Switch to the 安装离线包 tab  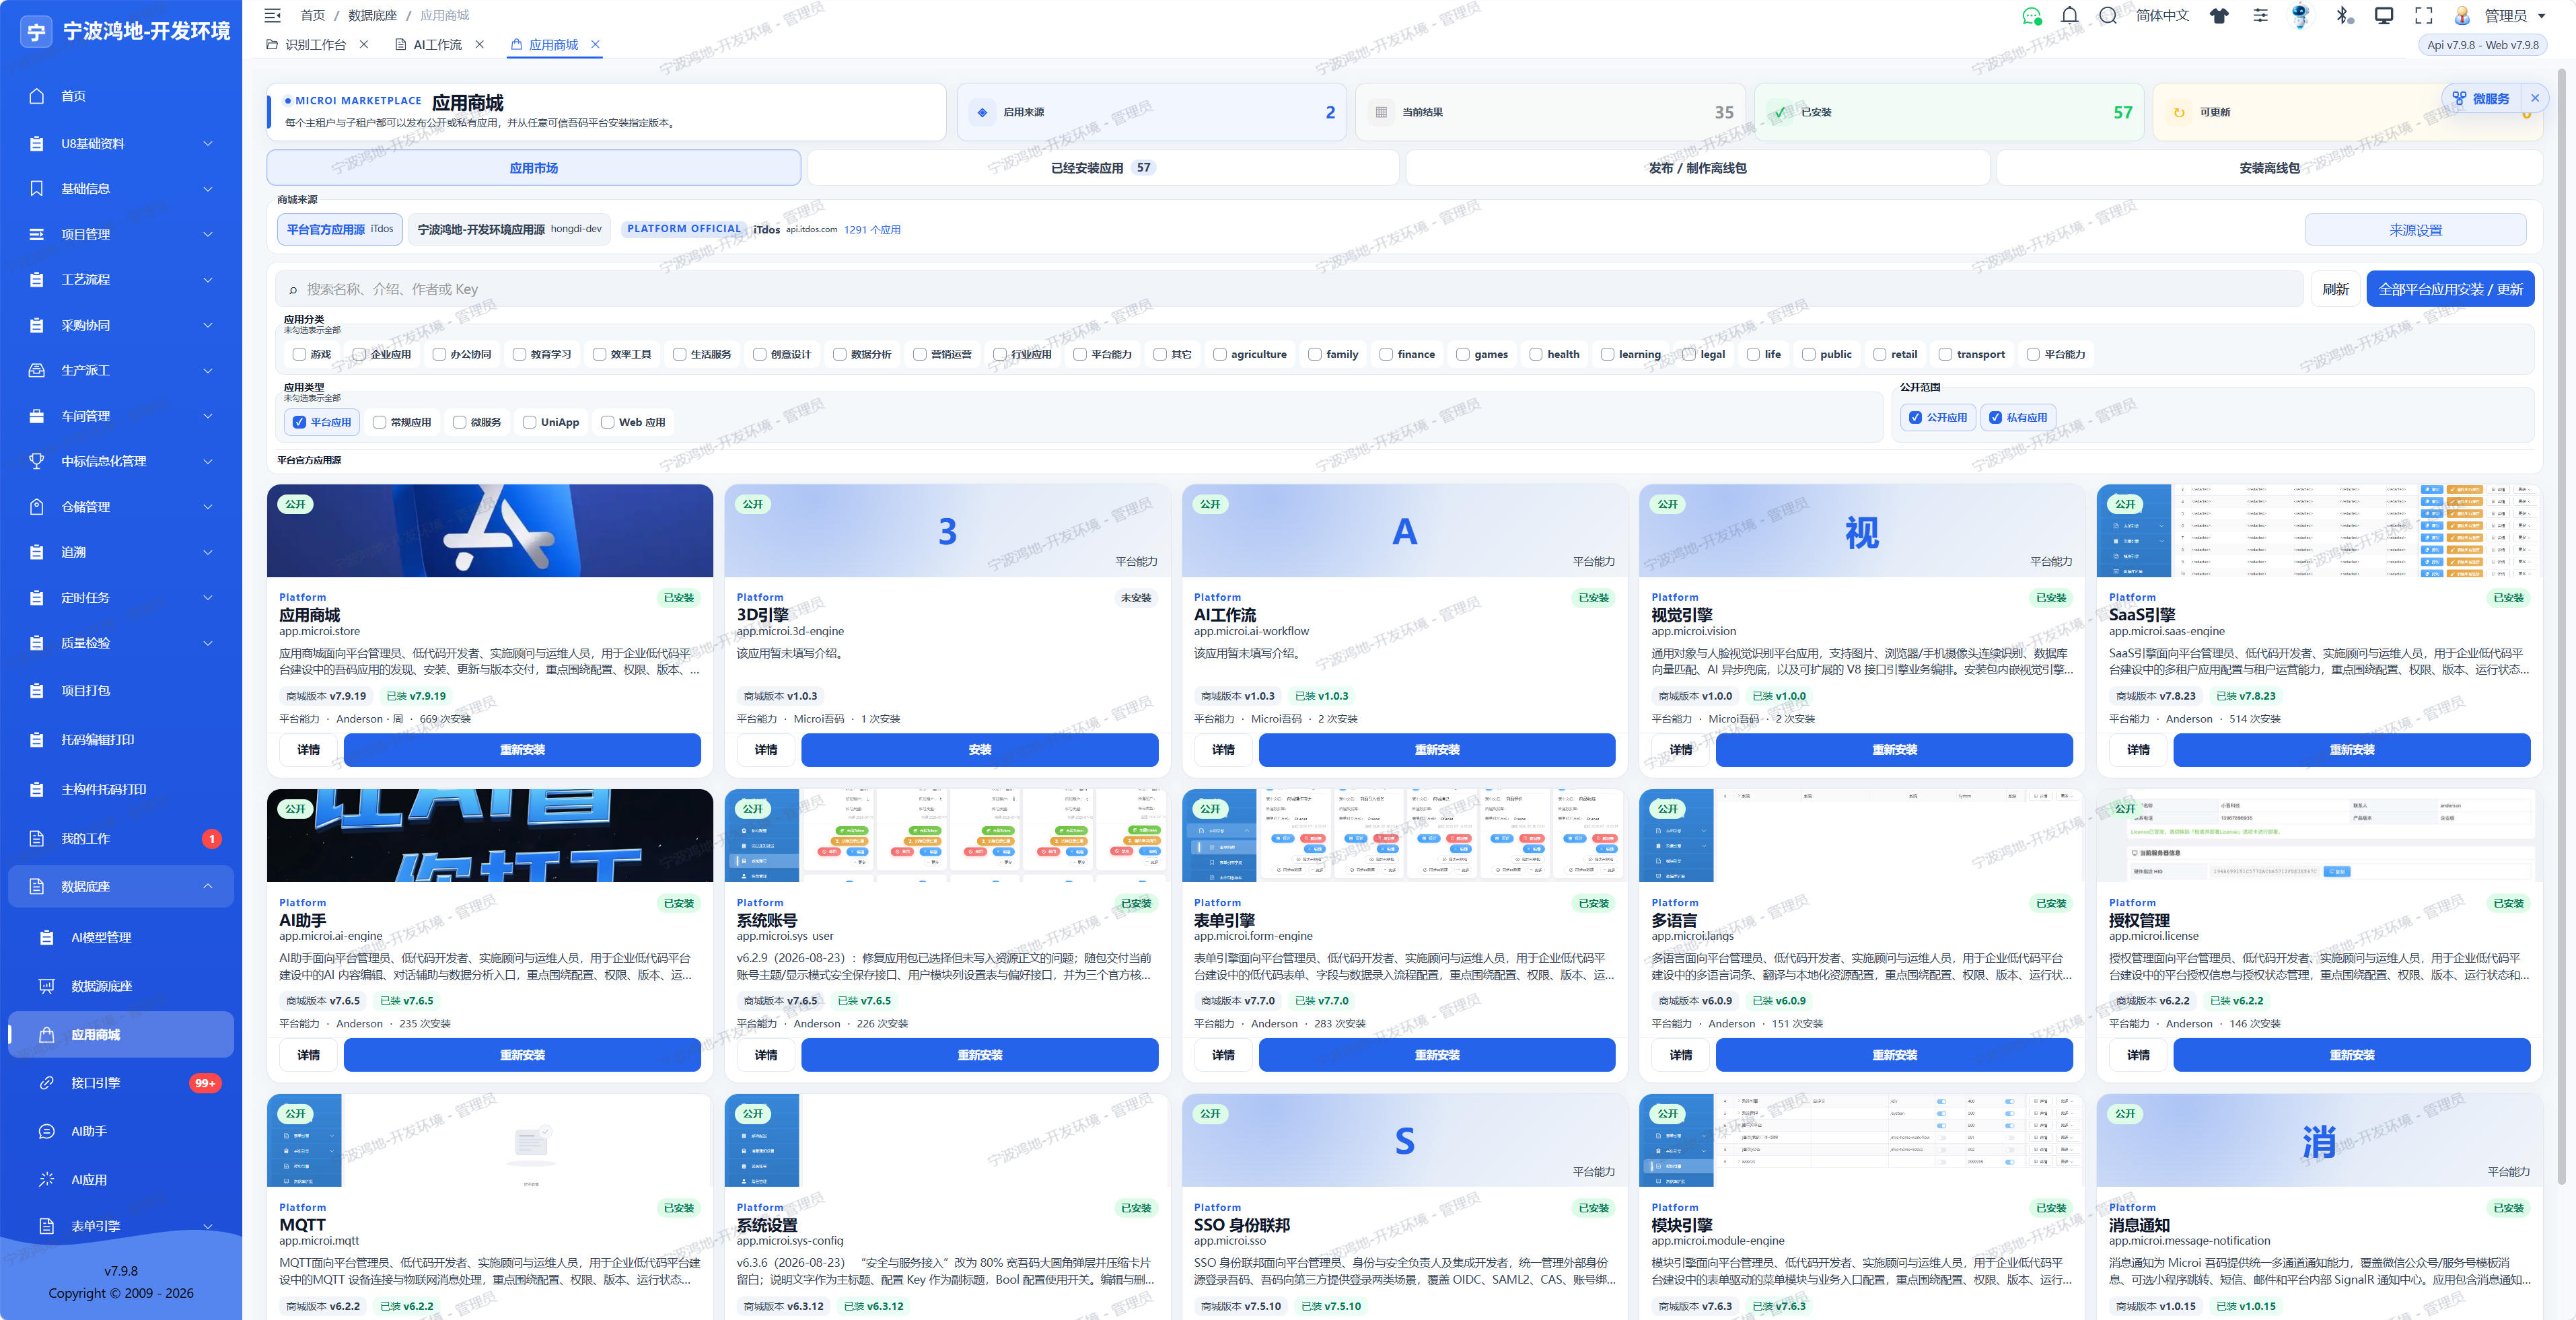[x=2269, y=168]
